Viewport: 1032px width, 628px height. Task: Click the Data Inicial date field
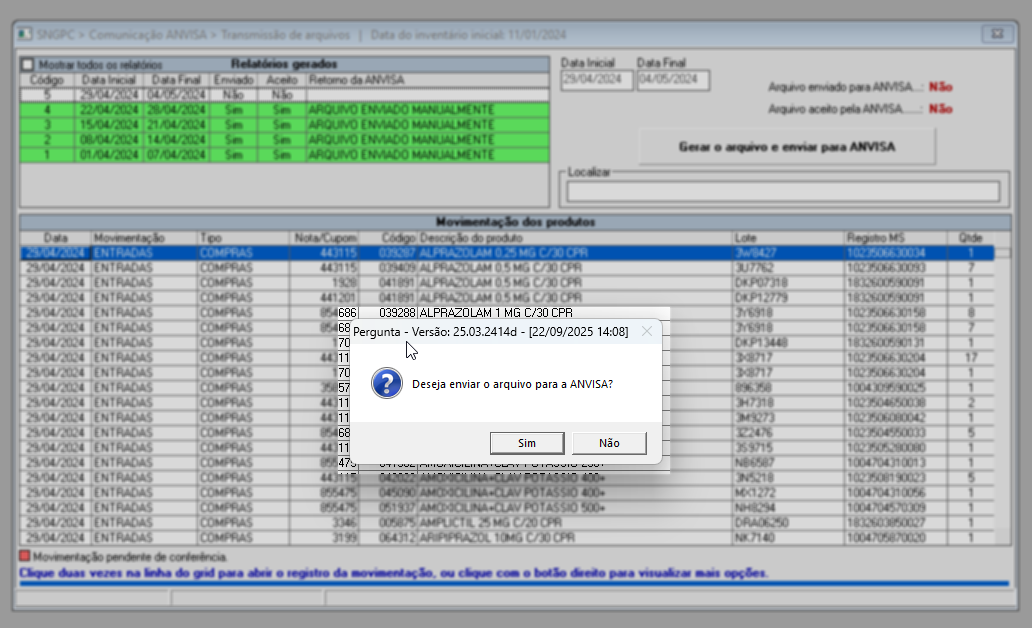[596, 80]
